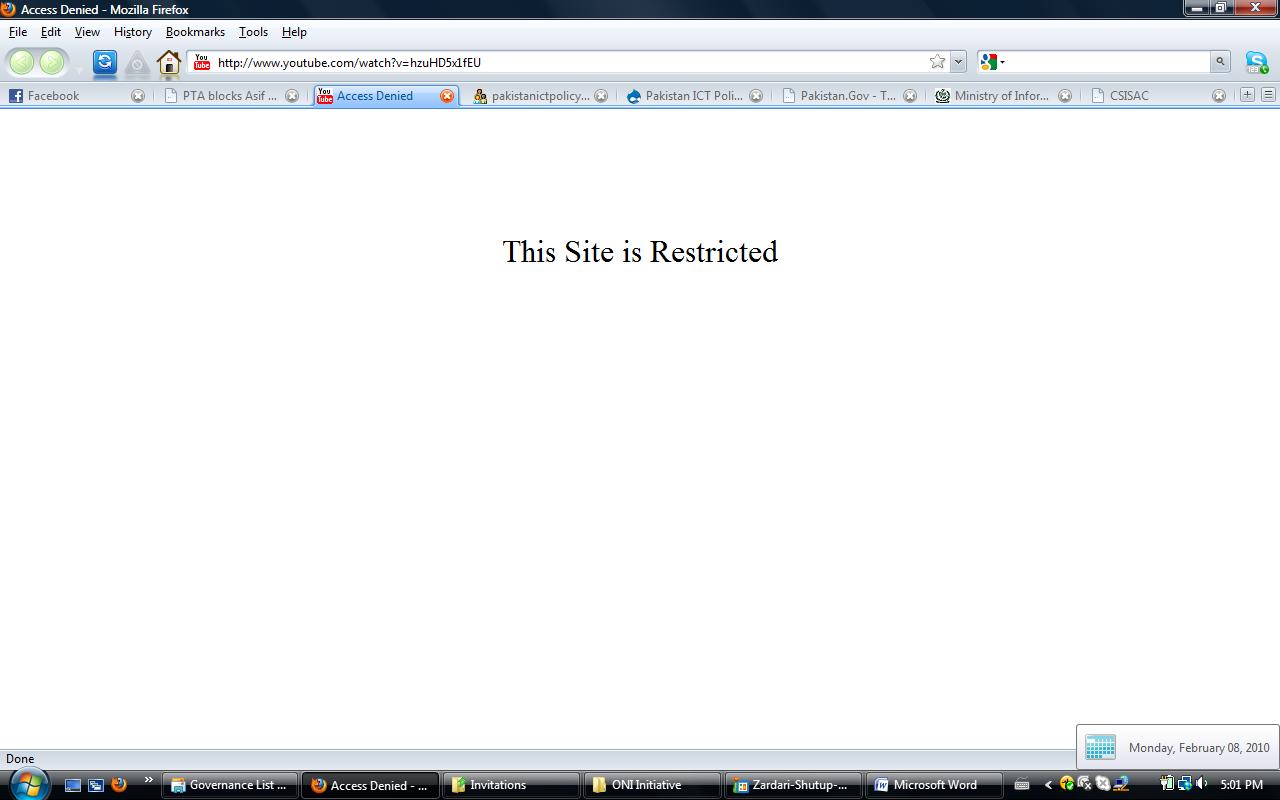Bookmark this page with the star icon

[x=937, y=62]
